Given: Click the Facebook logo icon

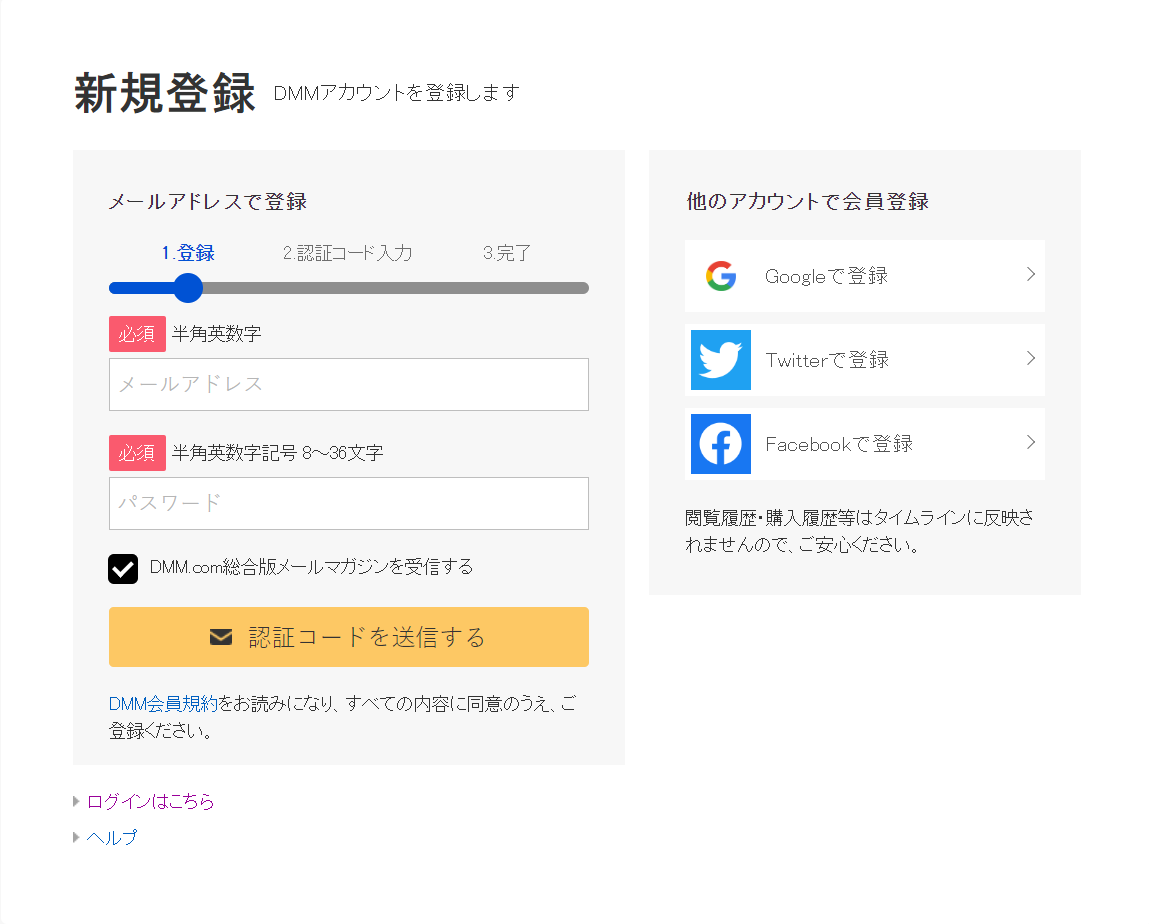Looking at the screenshot, I should pos(720,444).
